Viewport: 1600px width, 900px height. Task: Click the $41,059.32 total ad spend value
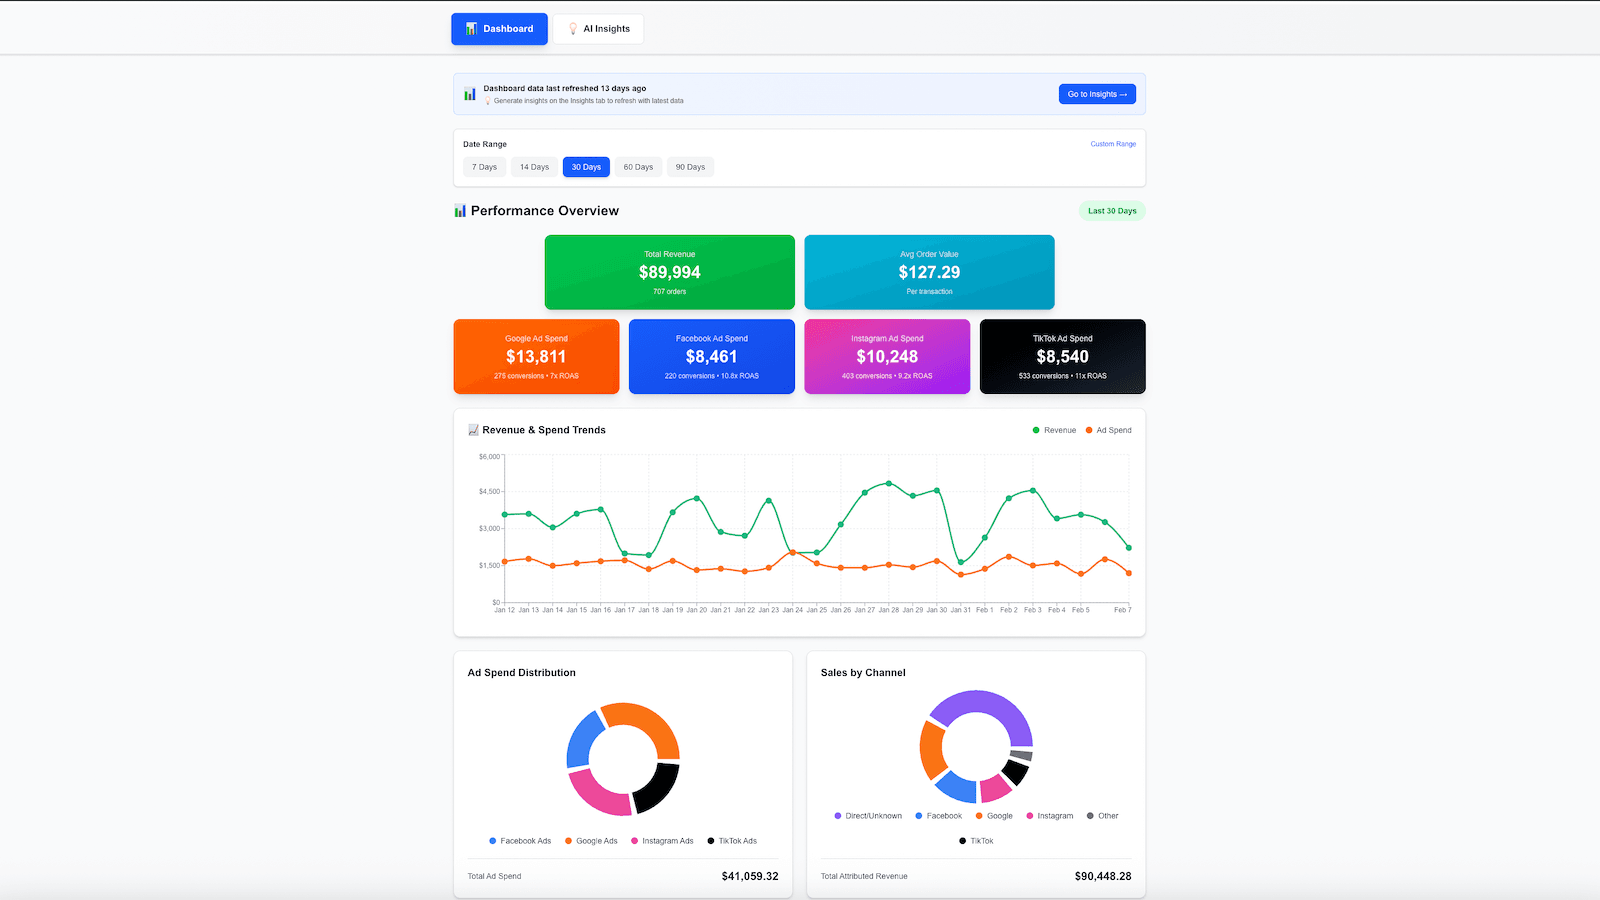pos(750,876)
